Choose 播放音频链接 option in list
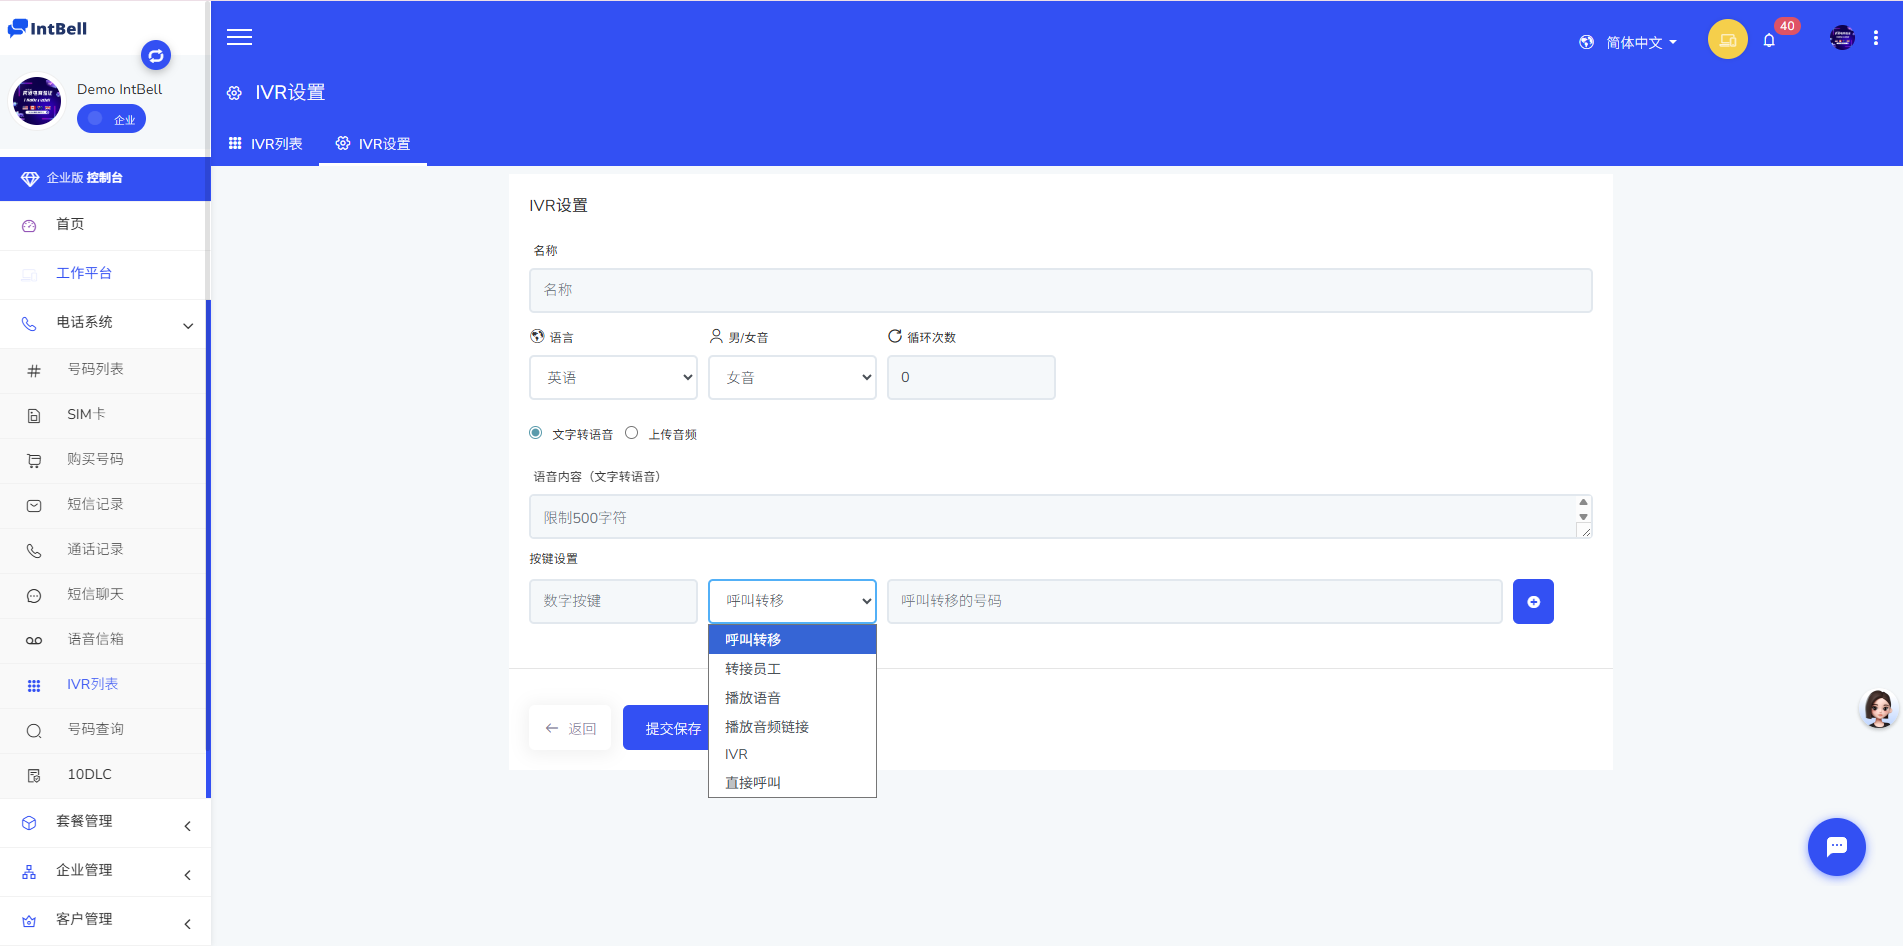 point(792,727)
